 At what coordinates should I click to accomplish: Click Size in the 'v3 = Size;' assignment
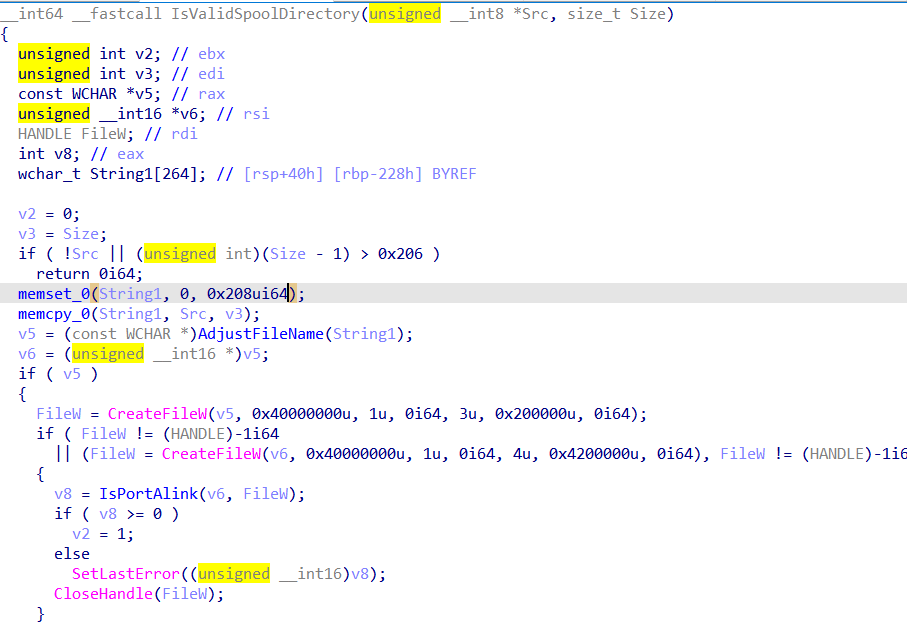(81, 234)
